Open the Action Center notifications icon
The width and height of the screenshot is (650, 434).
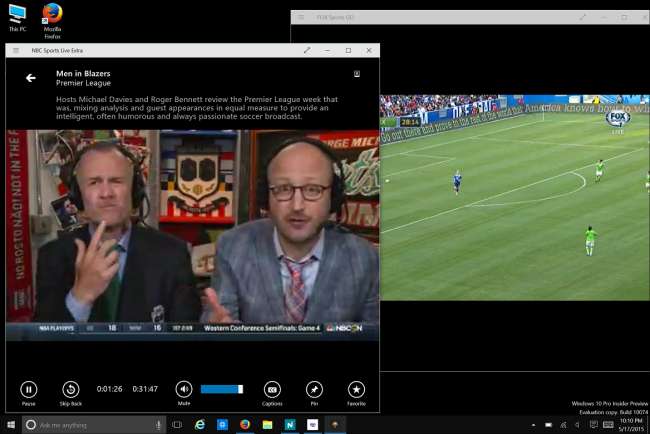593,425
